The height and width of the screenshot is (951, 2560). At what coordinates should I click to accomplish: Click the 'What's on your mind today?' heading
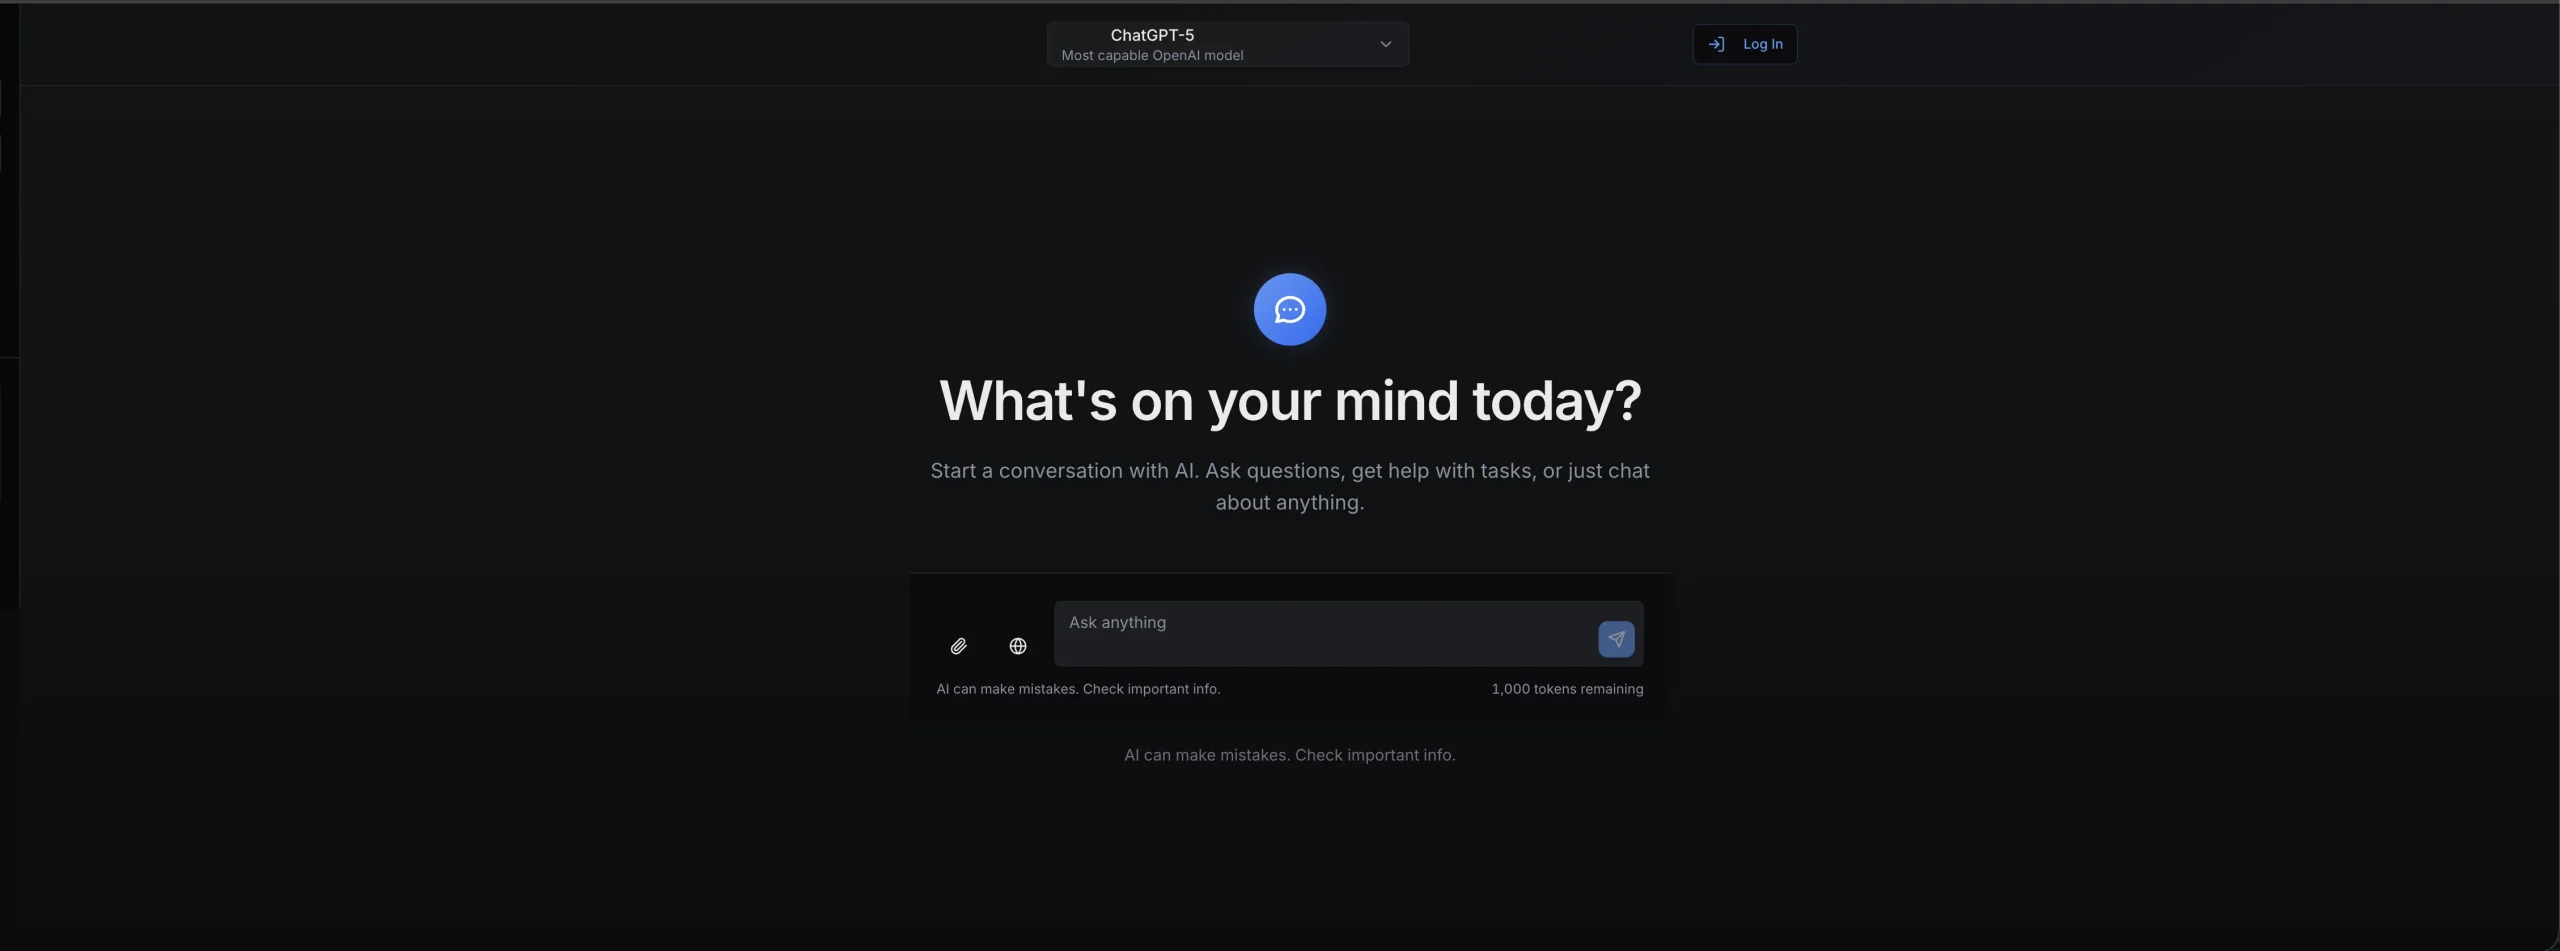[1290, 401]
